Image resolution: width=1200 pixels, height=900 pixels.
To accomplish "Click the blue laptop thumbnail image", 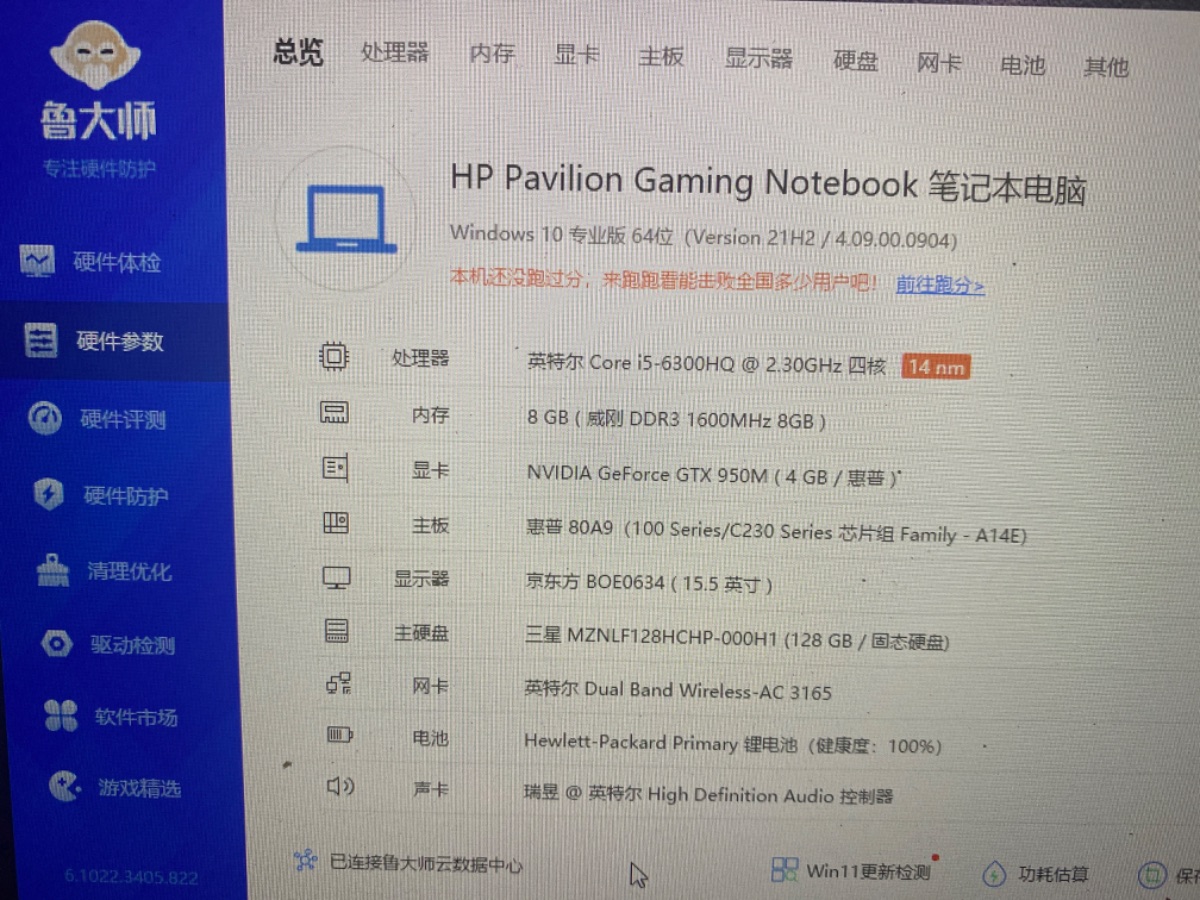I will pos(345,220).
